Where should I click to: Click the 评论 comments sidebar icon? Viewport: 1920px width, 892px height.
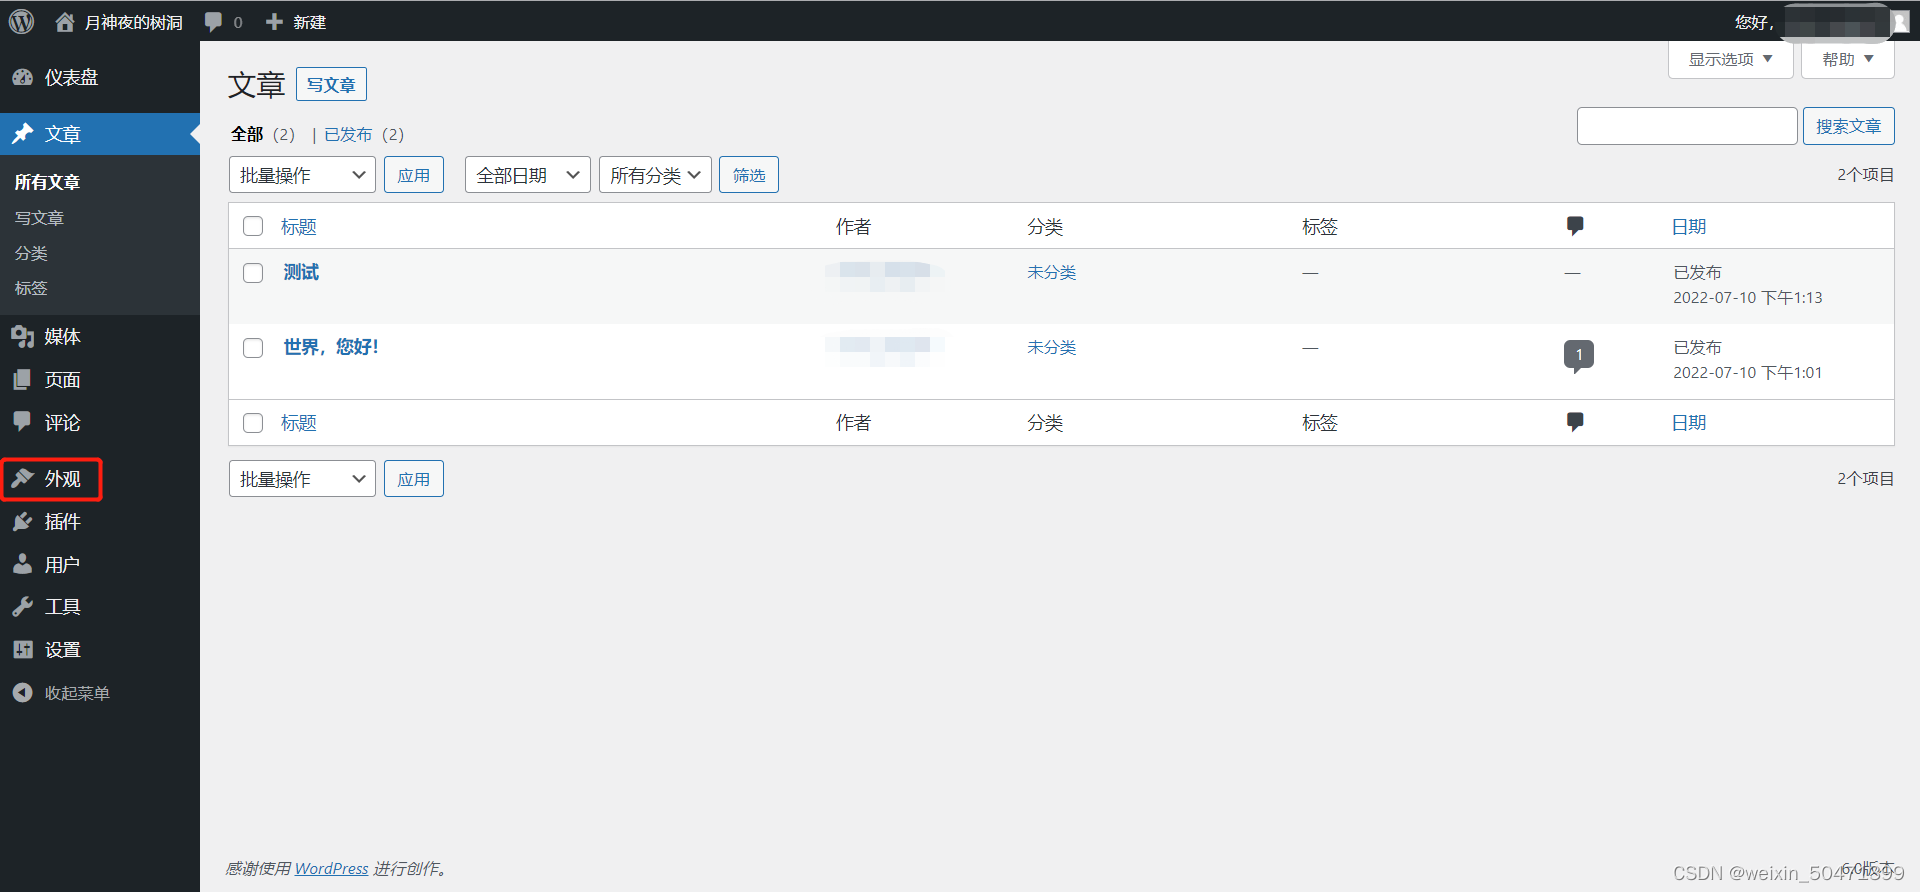coord(23,422)
